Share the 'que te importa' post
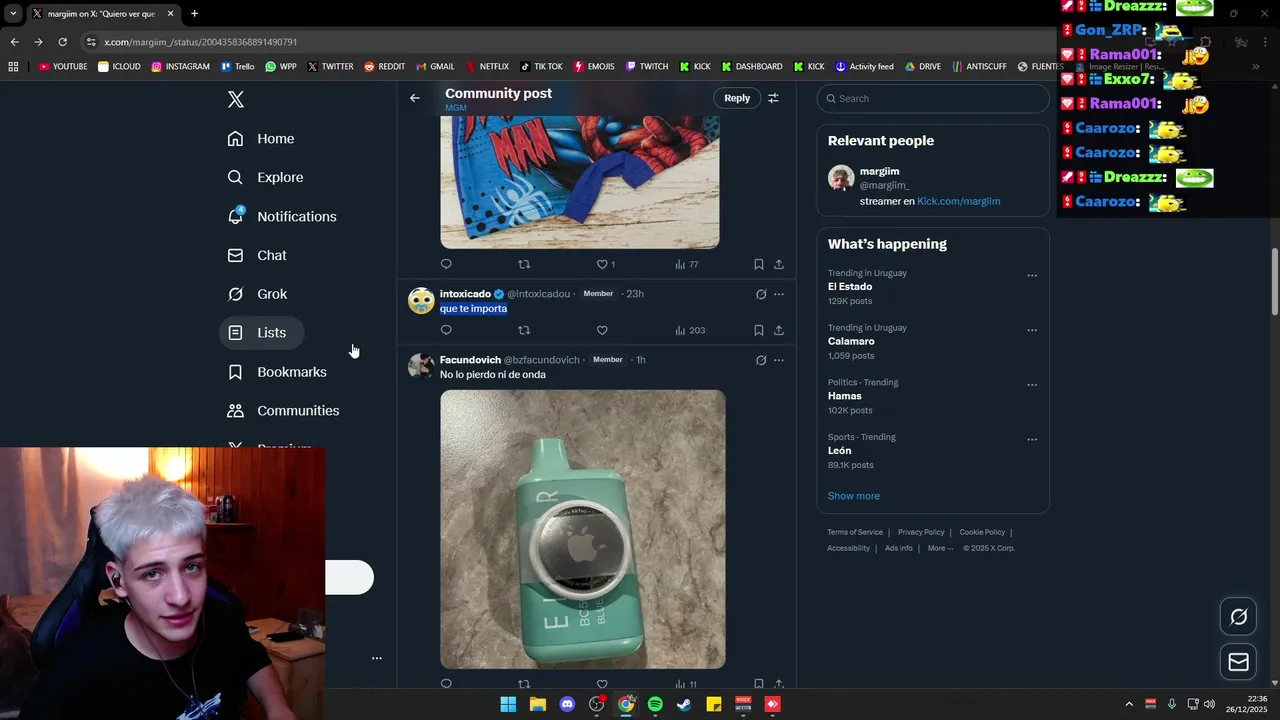 point(779,330)
